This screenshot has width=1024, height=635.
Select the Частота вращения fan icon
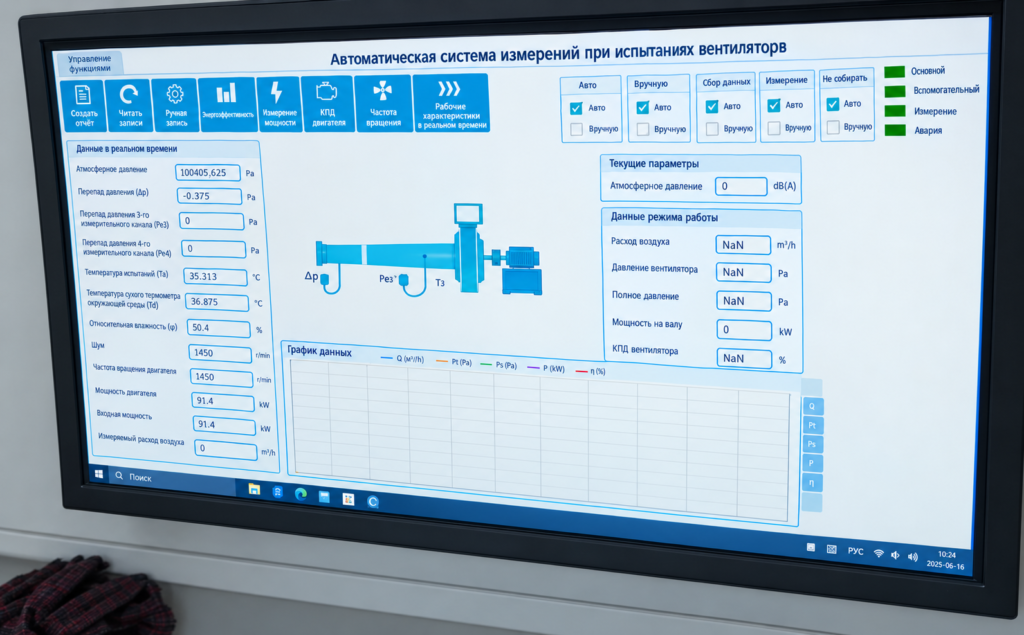[x=383, y=103]
